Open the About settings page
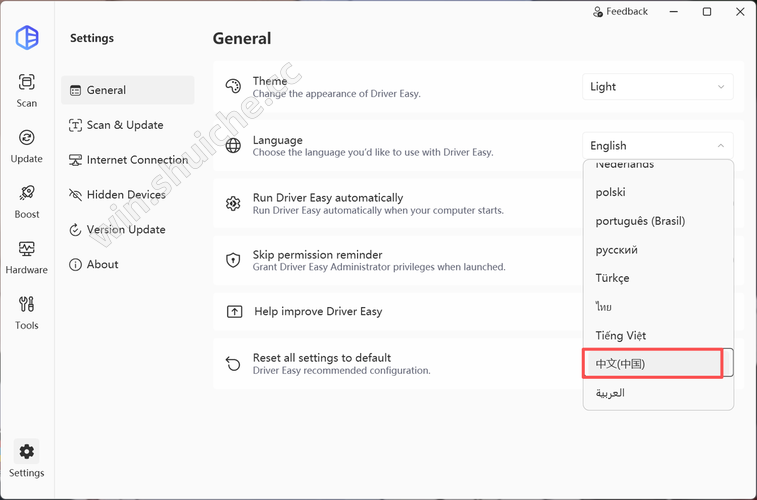The image size is (757, 500). [102, 265]
